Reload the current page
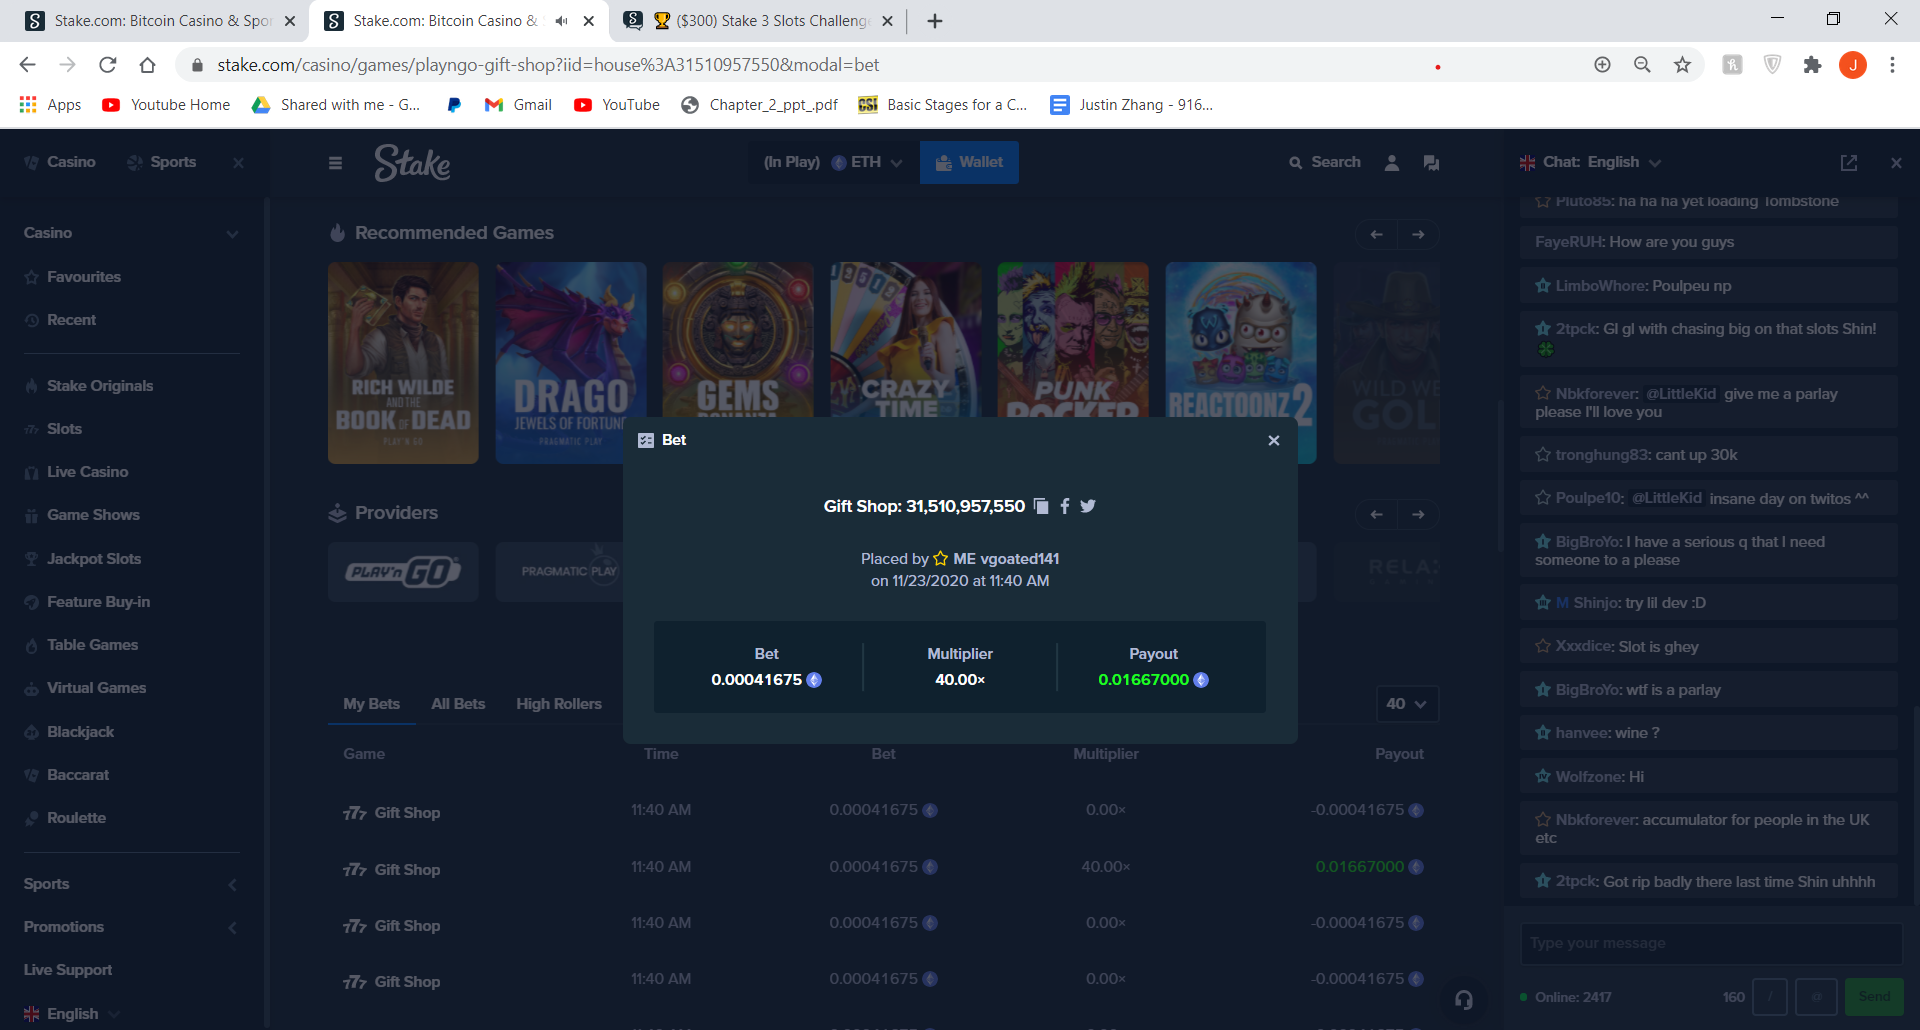Viewport: 1920px width, 1030px height. (x=107, y=65)
